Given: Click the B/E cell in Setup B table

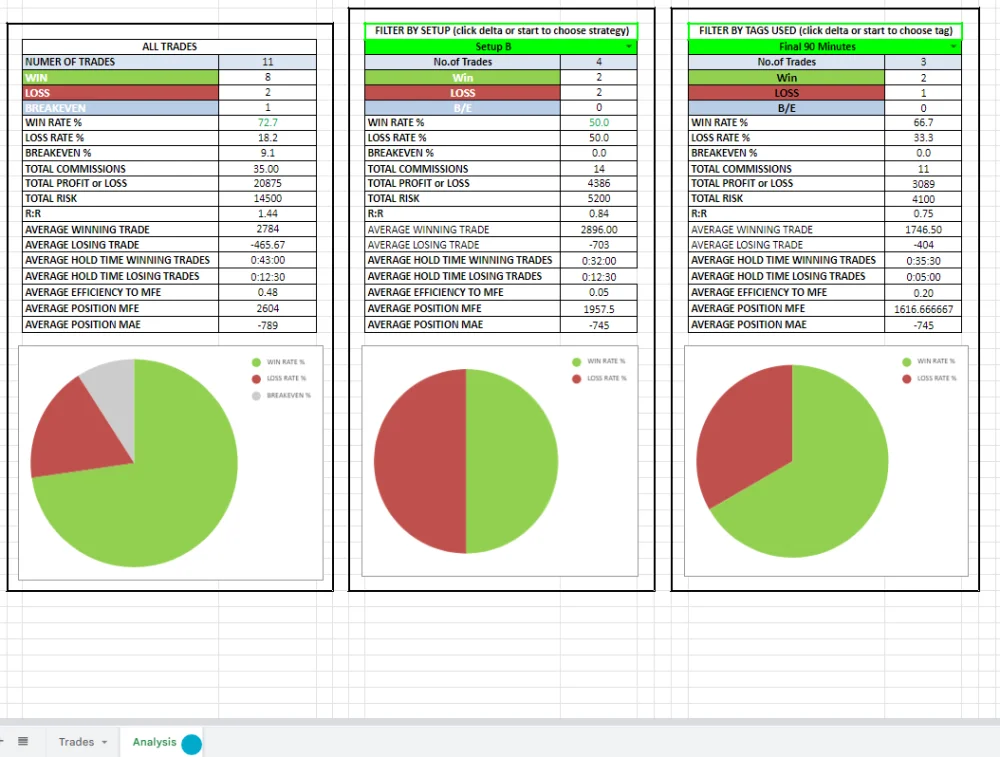Looking at the screenshot, I should 462,108.
